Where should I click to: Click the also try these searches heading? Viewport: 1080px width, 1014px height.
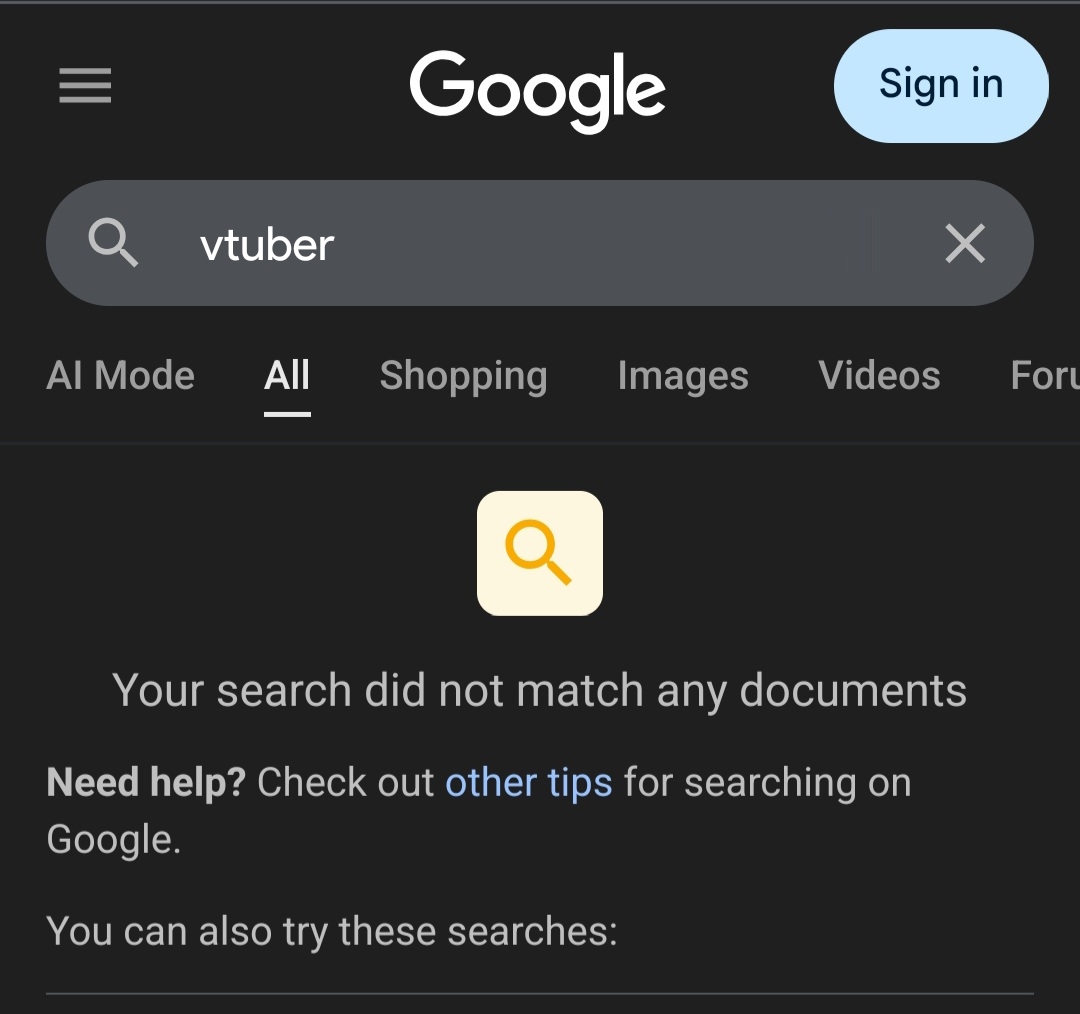pos(331,932)
